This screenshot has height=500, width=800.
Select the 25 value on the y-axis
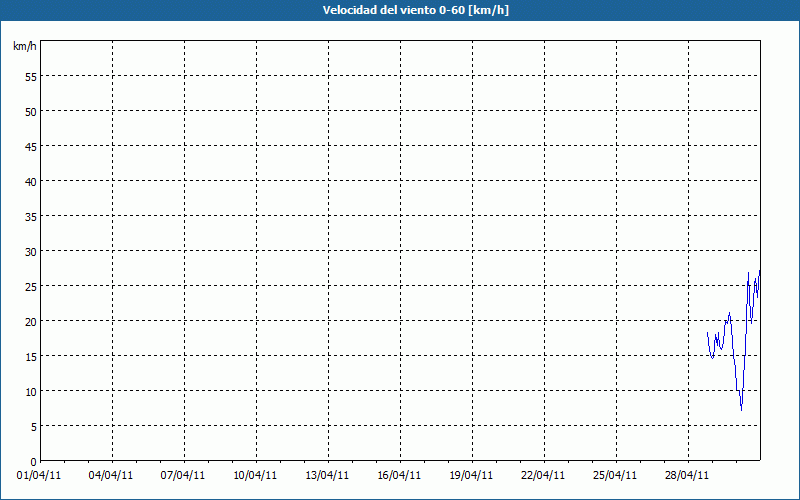[31, 287]
